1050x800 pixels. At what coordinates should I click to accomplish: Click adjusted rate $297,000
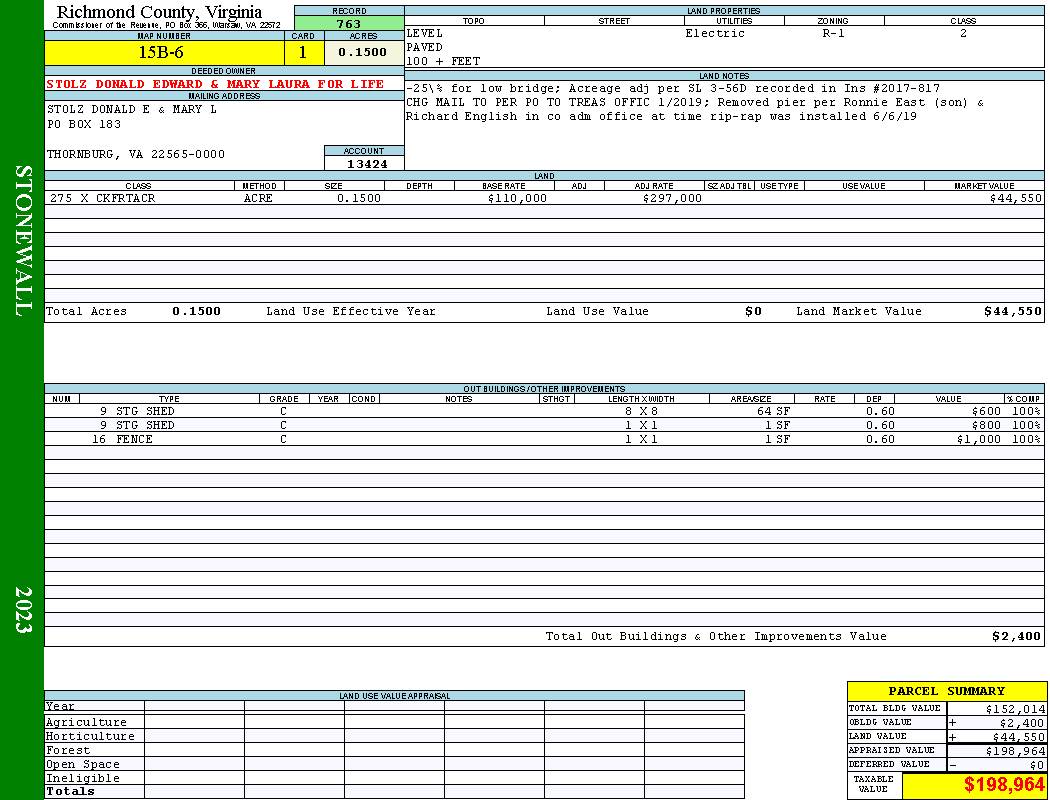672,198
